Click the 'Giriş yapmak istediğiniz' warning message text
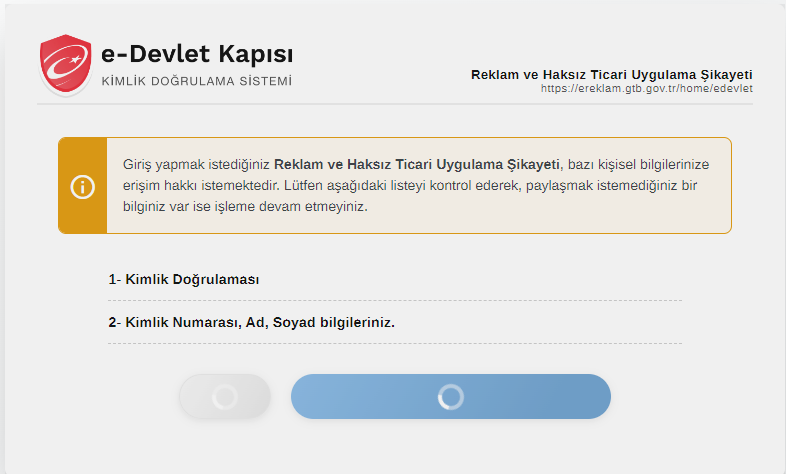786x474 pixels. coord(416,185)
